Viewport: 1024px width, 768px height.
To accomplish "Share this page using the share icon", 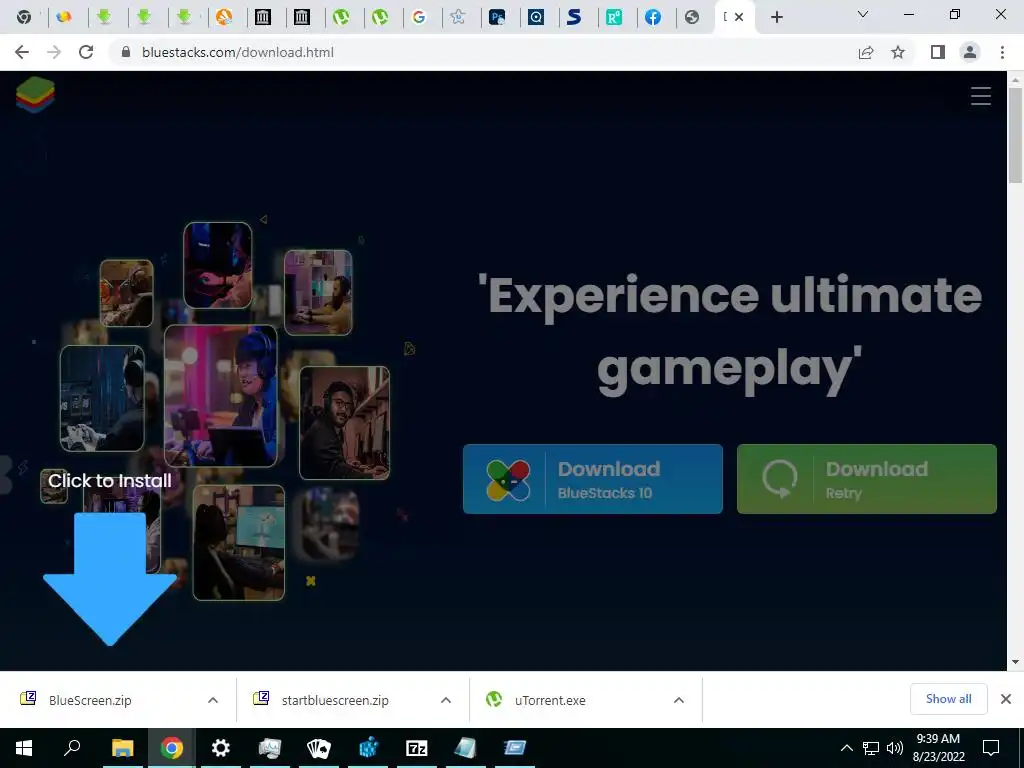I will (x=866, y=52).
